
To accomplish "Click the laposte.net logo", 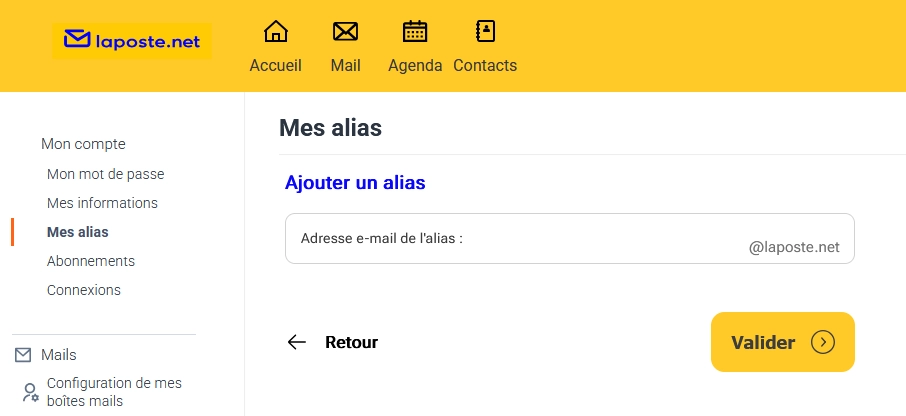I will point(132,41).
